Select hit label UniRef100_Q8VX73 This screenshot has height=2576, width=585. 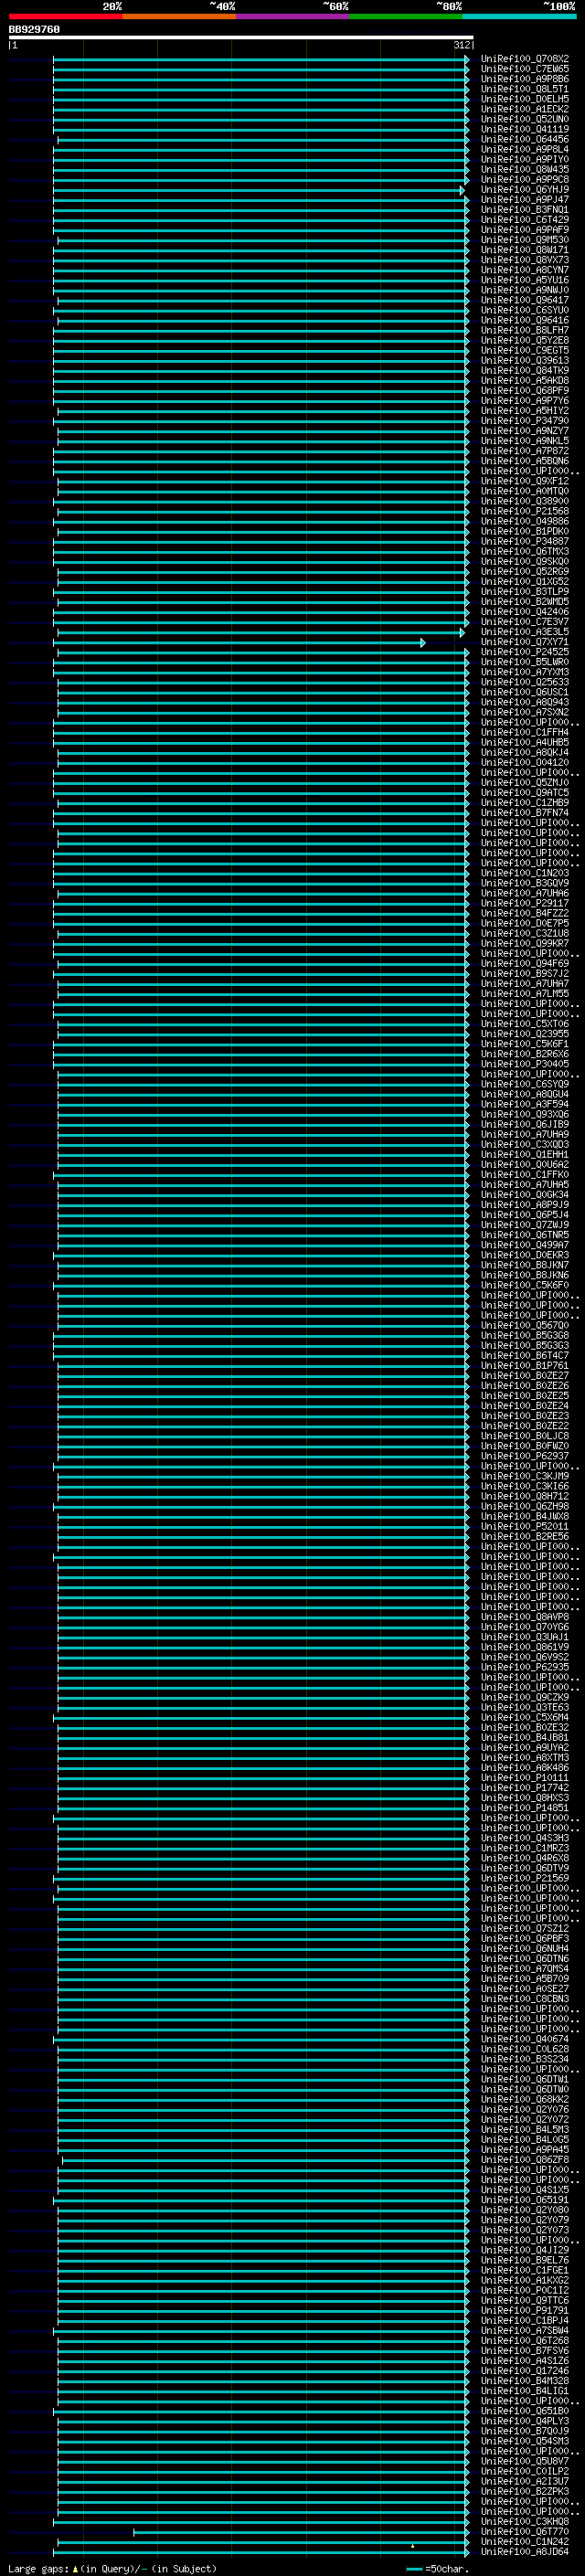(x=525, y=260)
